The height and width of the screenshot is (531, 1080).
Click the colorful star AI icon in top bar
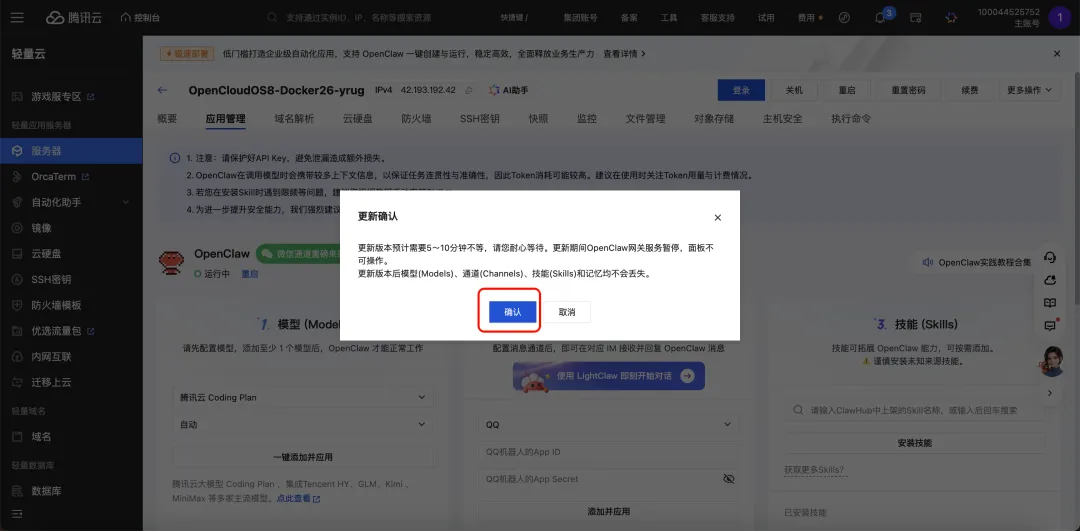[x=951, y=18]
